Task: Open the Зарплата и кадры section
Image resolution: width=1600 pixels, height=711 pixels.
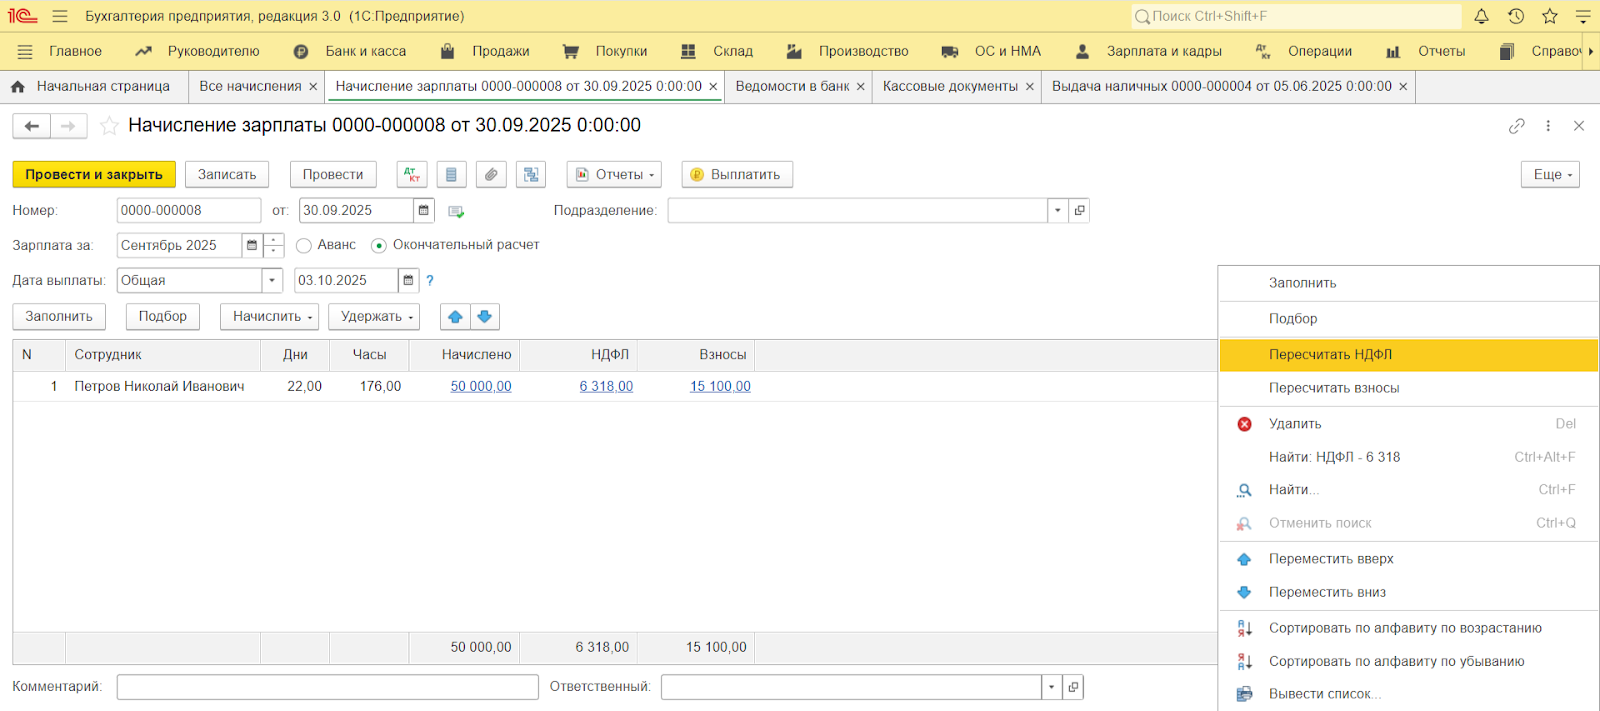Action: (x=1163, y=51)
